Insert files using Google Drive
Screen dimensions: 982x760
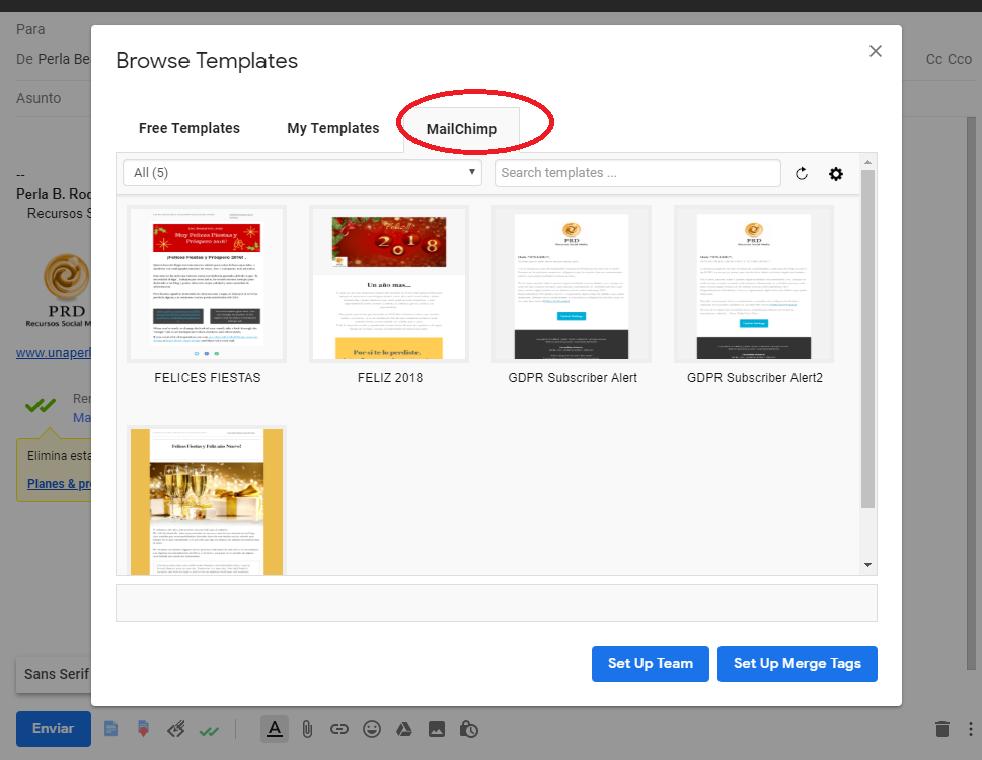[403, 729]
